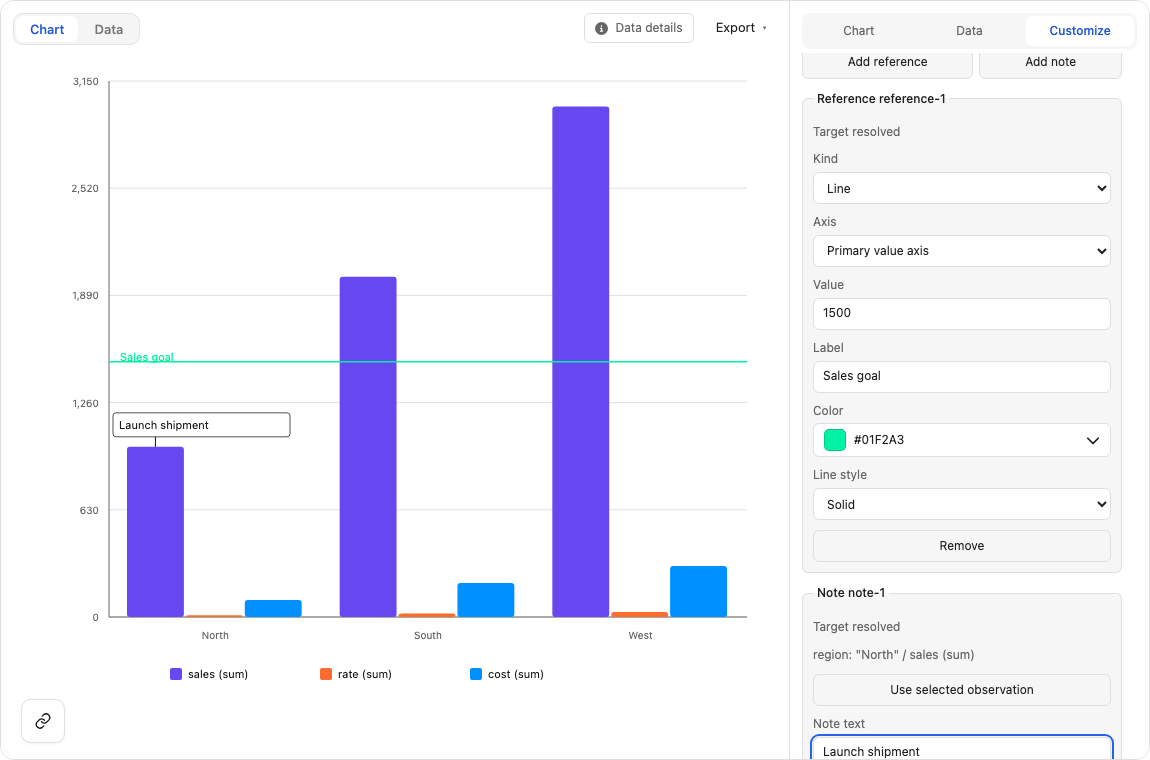Click the copy link icon button
Image resolution: width=1150 pixels, height=760 pixels.
tap(43, 721)
